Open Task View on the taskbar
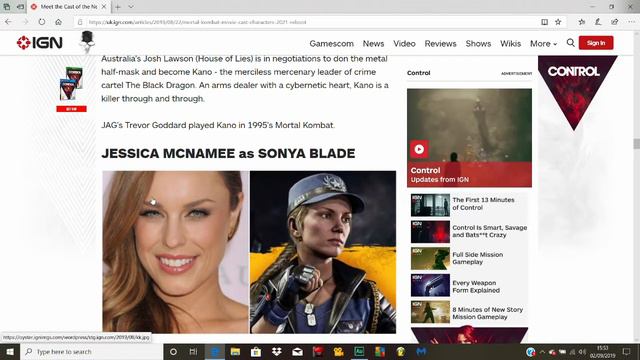 (x=193, y=351)
